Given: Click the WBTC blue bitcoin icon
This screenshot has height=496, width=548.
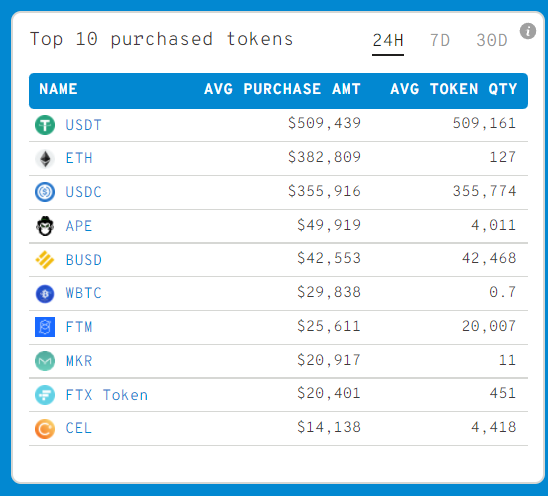Looking at the screenshot, I should (45, 294).
